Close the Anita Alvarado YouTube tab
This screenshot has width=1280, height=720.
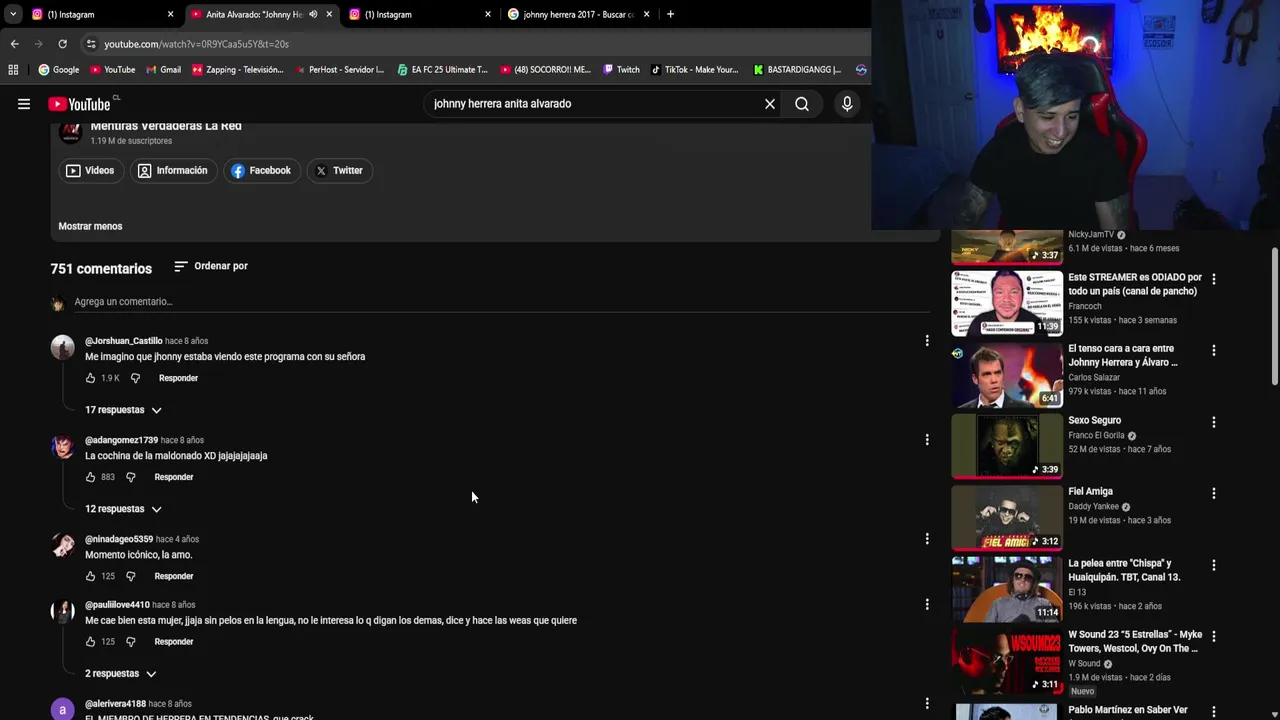click(x=329, y=14)
